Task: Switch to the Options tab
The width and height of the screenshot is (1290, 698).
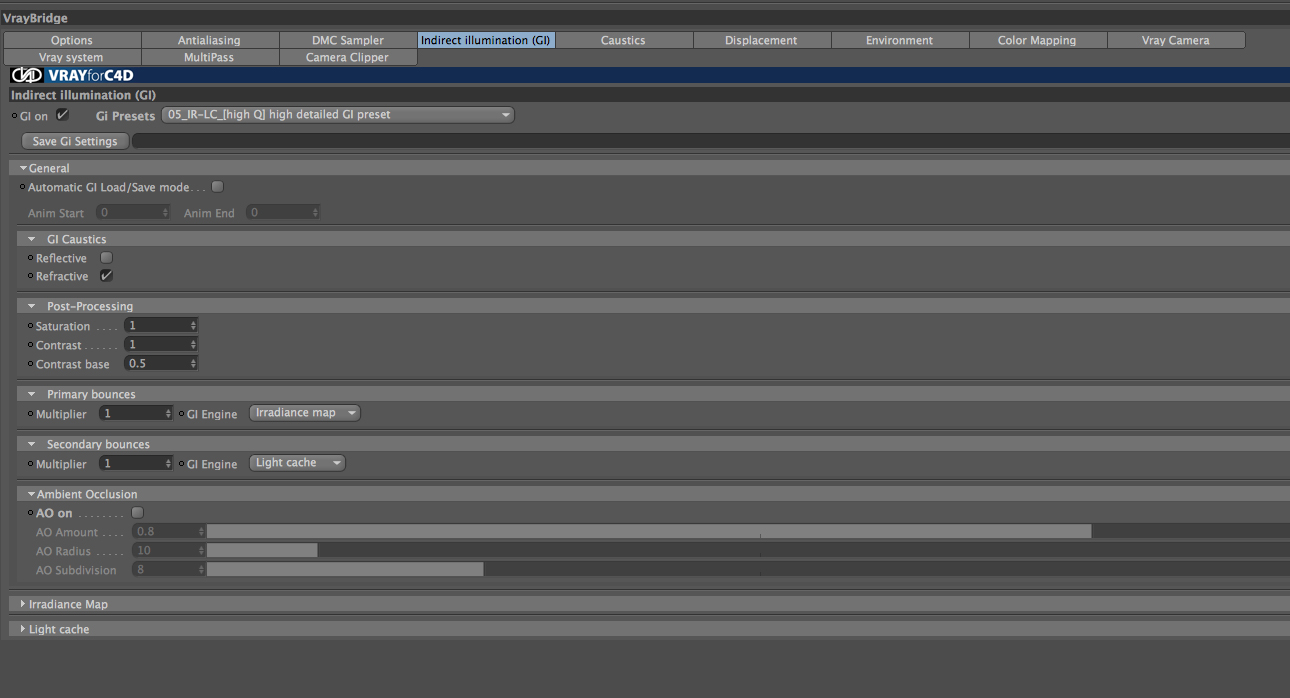Action: 72,40
